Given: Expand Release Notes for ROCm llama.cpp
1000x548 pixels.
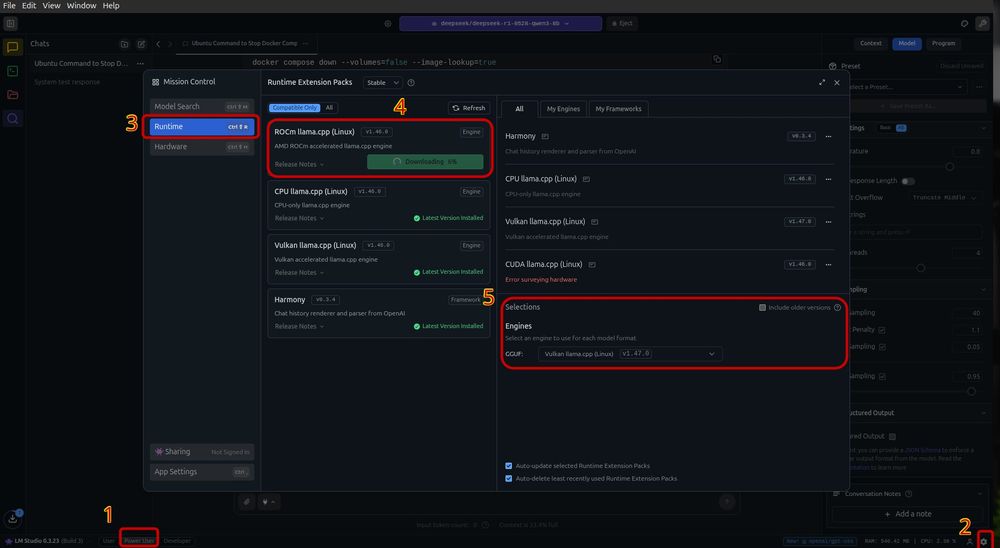Looking at the screenshot, I should coord(299,165).
